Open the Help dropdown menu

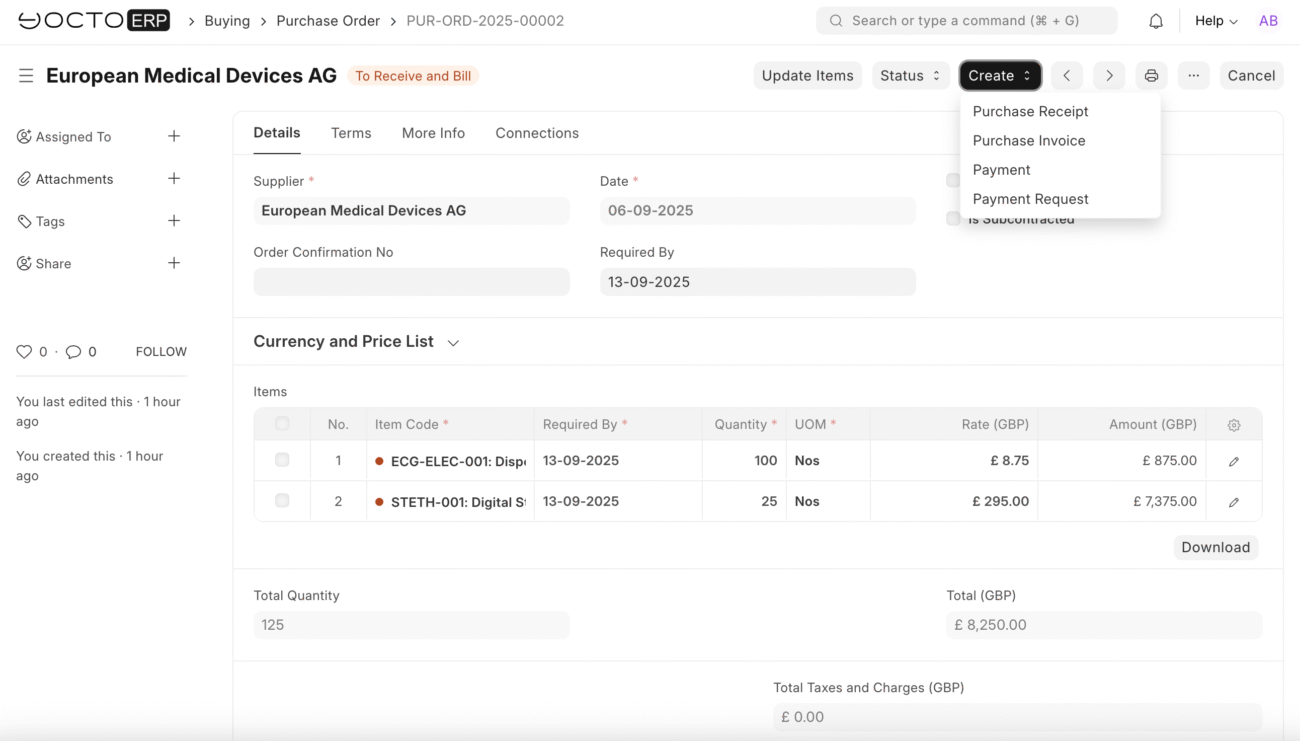point(1216,21)
